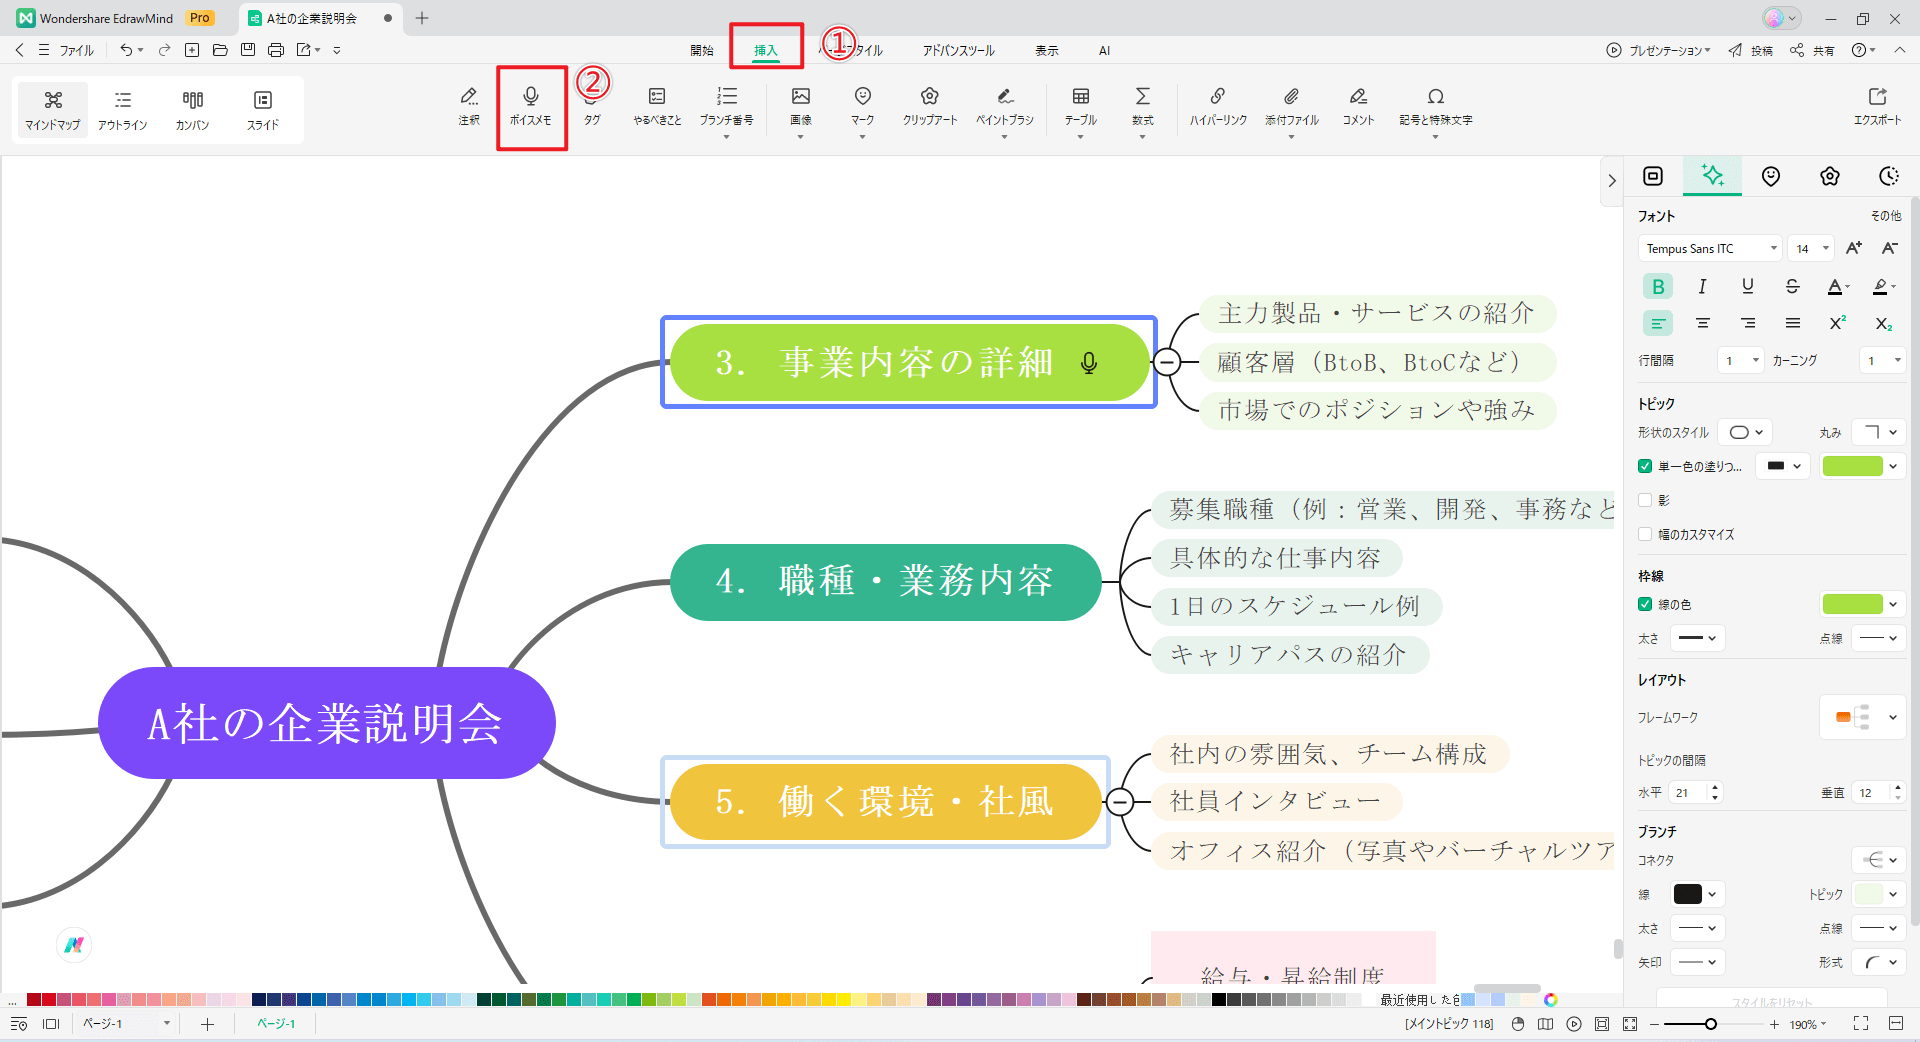Open the Tempus Sans ITC font dropdown
1920x1042 pixels.
tap(1710, 248)
